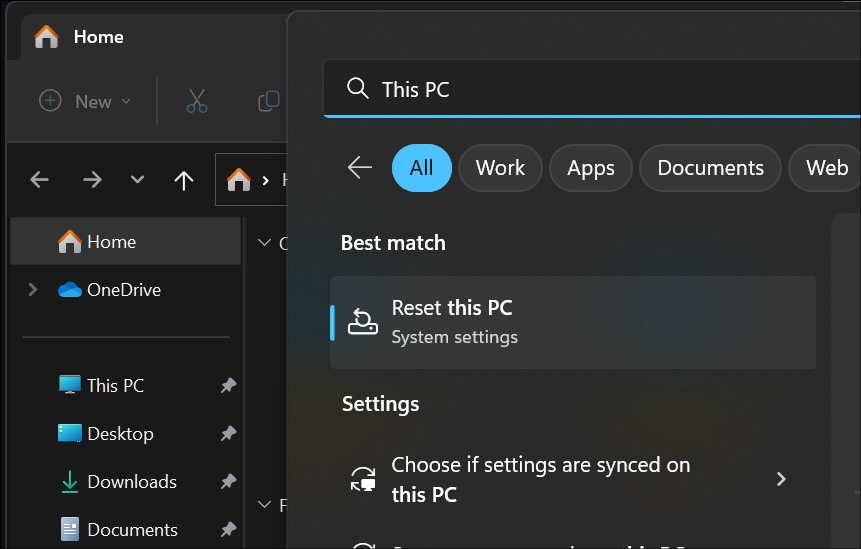Screen dimensions: 861x549
Task: Select the Web search filter
Action: point(825,168)
